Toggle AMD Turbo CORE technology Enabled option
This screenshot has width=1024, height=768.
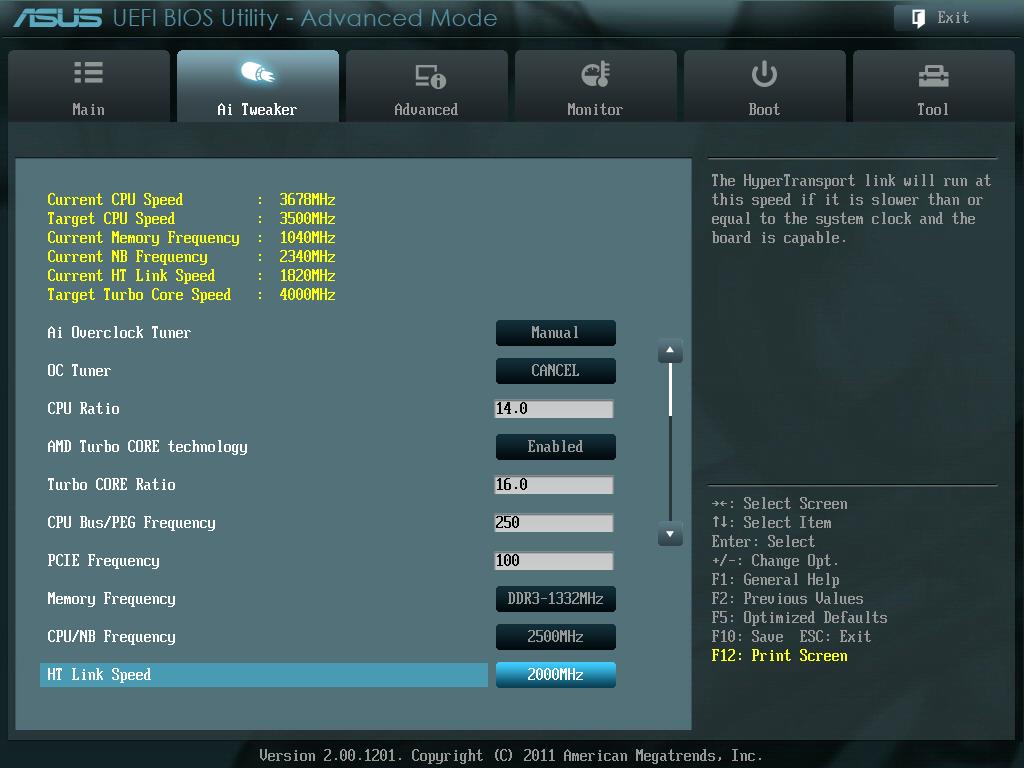point(556,447)
